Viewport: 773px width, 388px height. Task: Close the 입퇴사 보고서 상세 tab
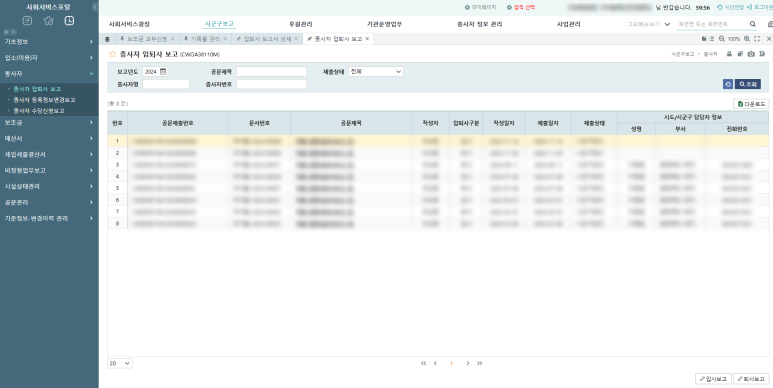pos(296,38)
